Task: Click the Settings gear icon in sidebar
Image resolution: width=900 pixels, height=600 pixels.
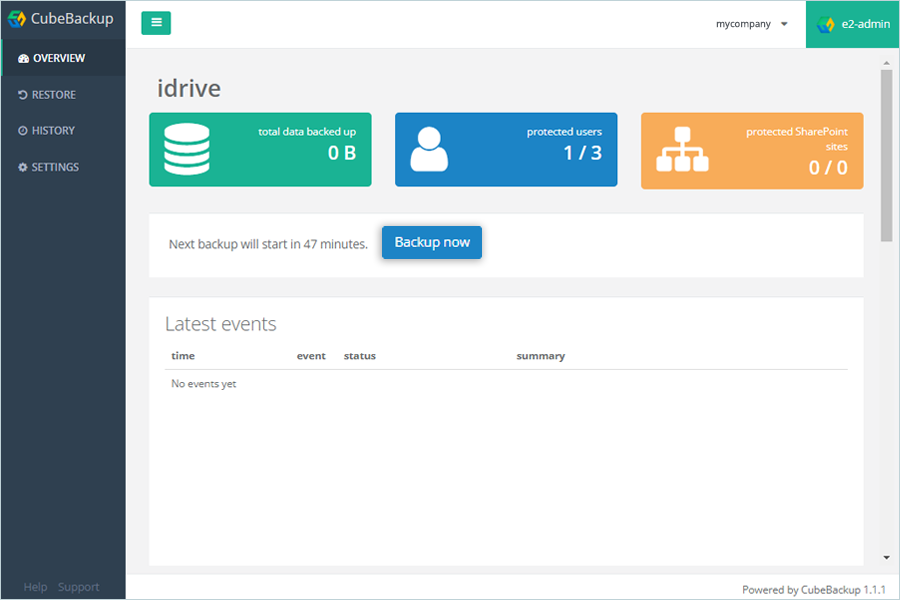Action: [x=23, y=168]
